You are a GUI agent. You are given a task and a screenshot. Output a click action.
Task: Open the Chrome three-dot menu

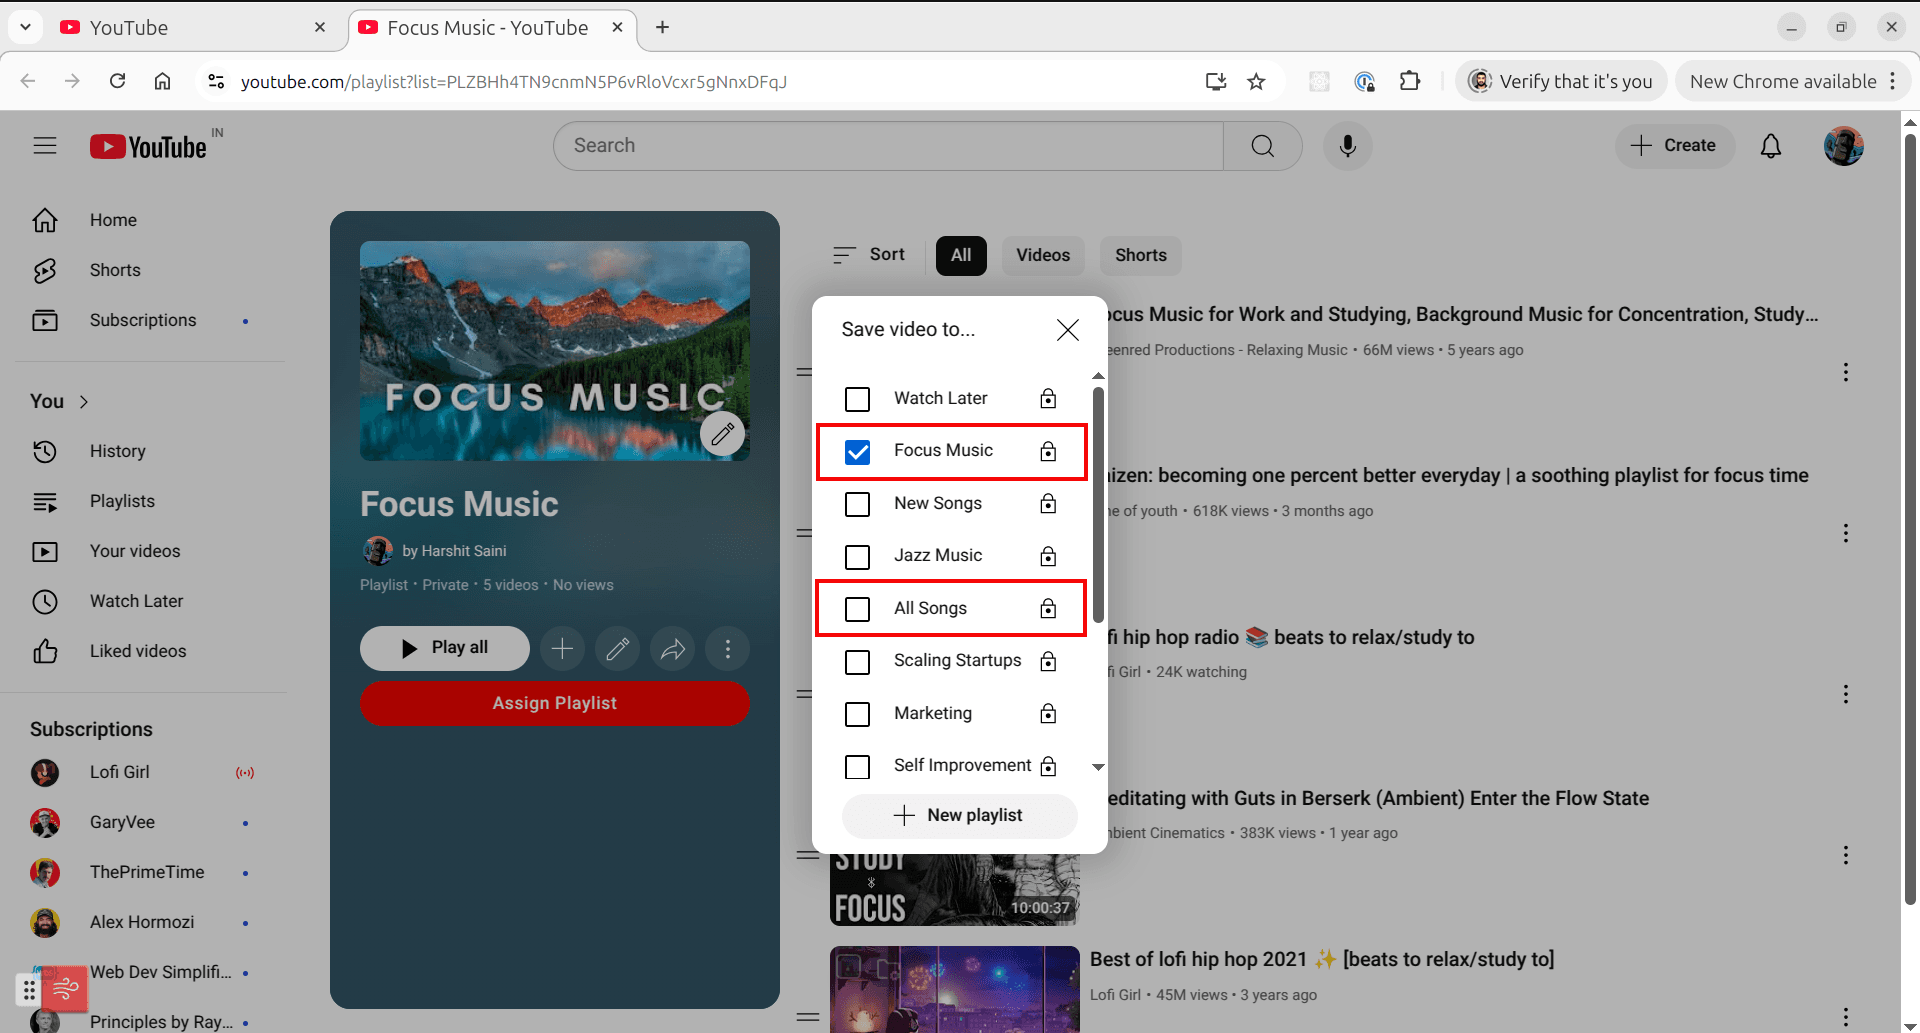(1892, 81)
